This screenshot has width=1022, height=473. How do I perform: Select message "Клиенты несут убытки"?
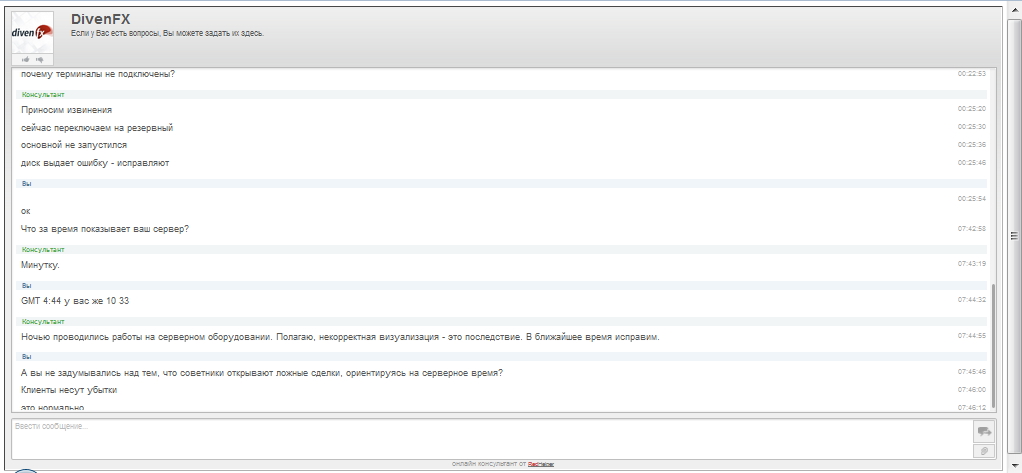(x=69, y=390)
